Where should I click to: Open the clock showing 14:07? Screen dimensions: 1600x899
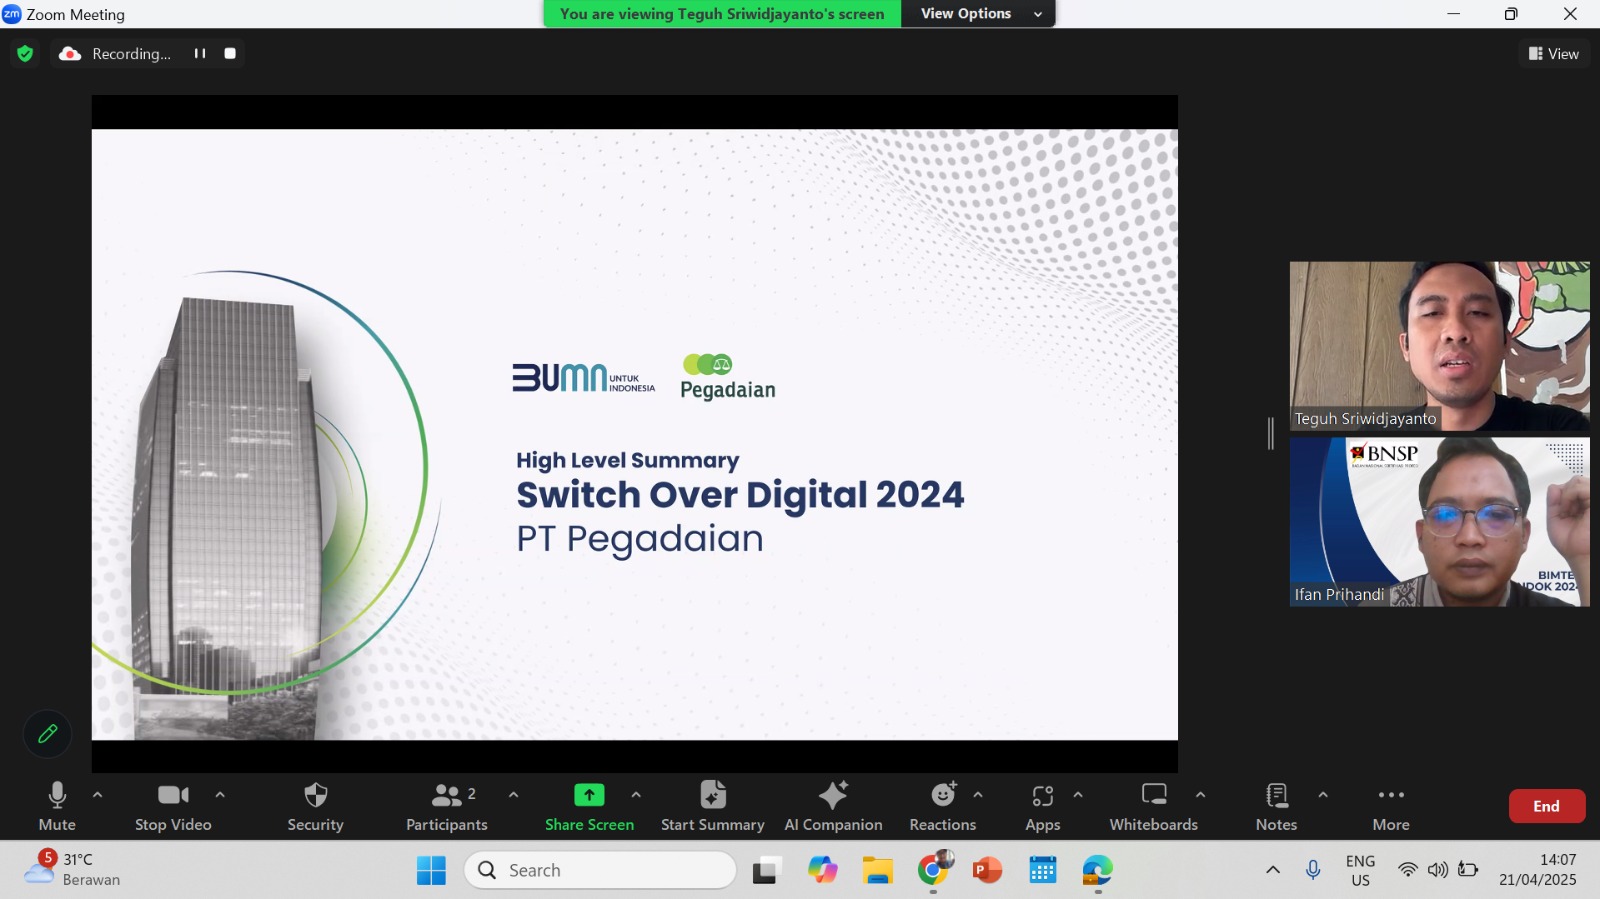[1538, 870]
